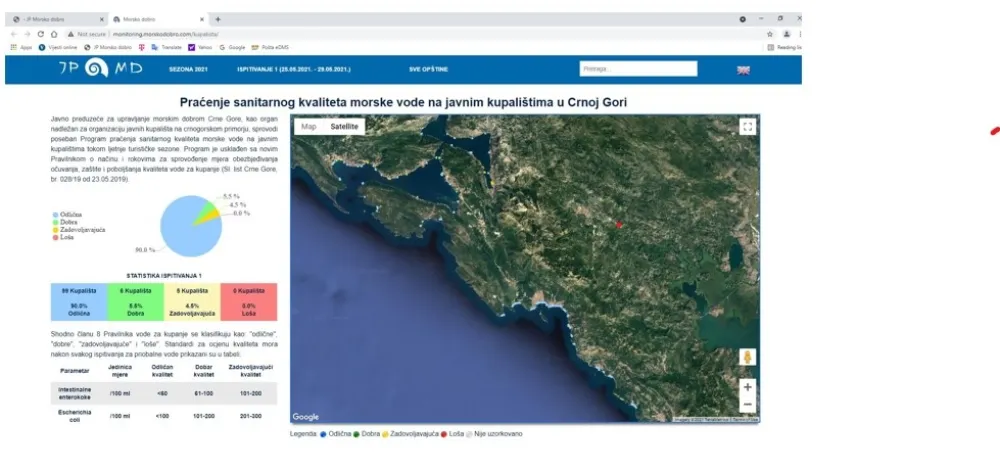Go back in browser history

(14, 34)
